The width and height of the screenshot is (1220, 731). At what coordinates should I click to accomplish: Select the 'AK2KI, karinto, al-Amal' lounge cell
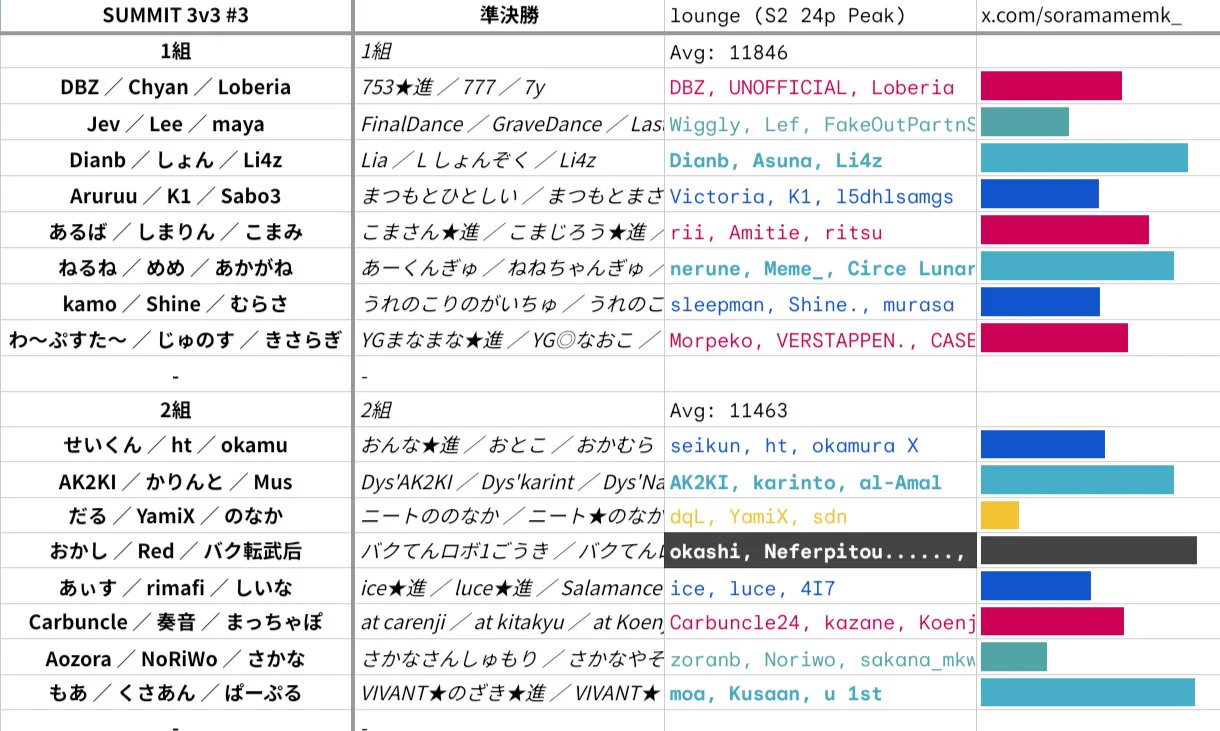[821, 482]
